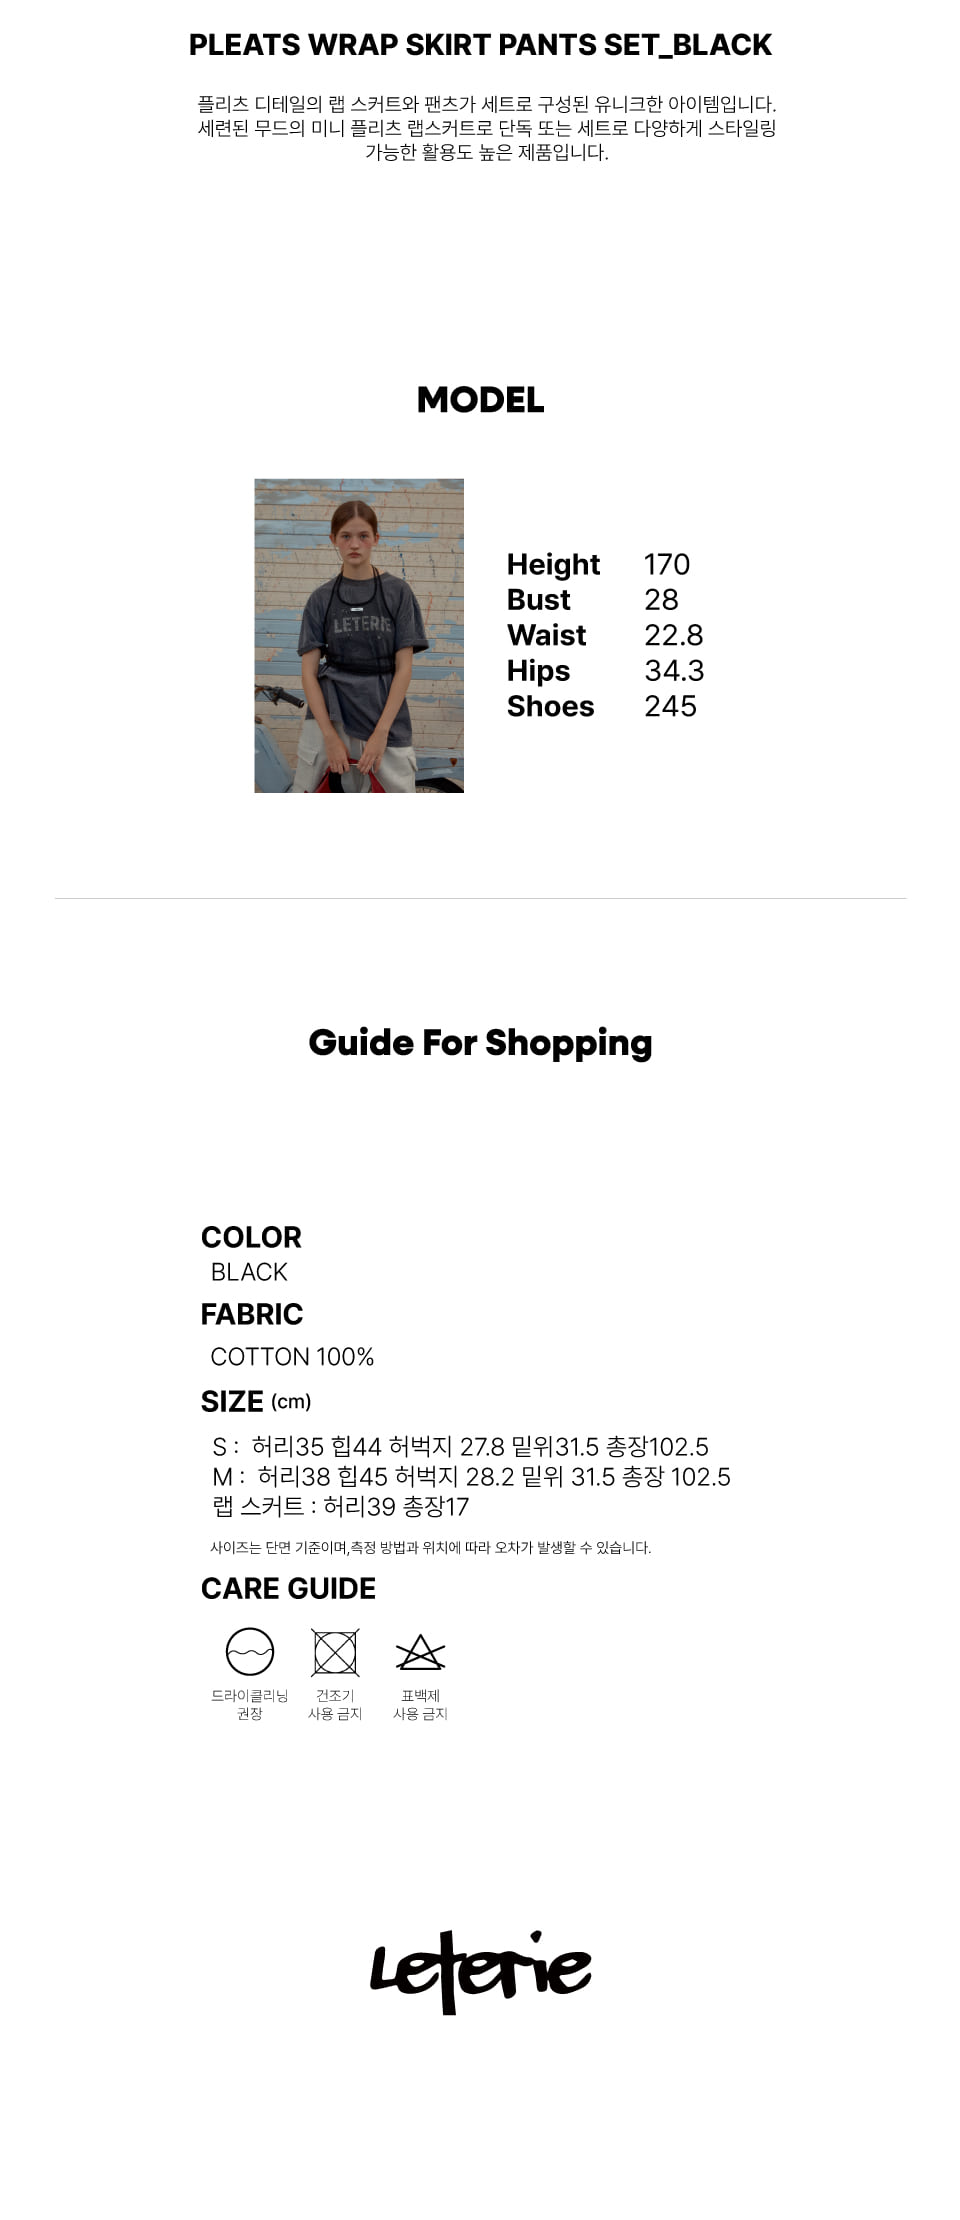Click the no tumble dryer icon
960x2220 pixels.
[x=335, y=1652]
